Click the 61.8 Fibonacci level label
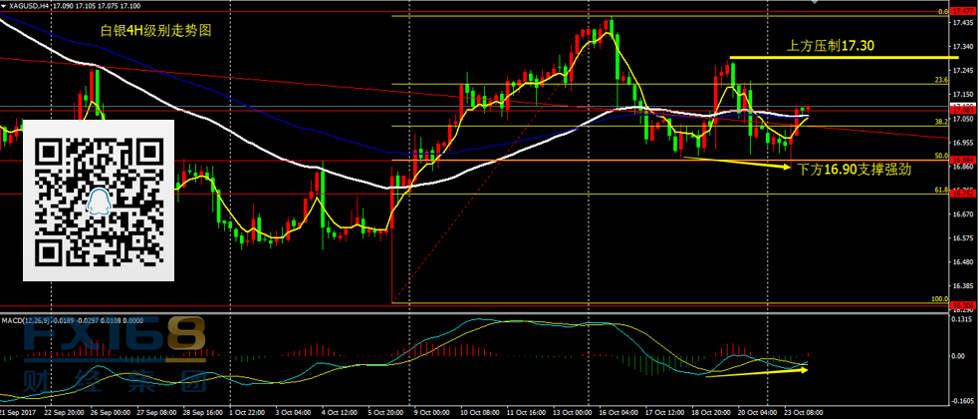Viewport: 980px width, 419px height. click(940, 190)
